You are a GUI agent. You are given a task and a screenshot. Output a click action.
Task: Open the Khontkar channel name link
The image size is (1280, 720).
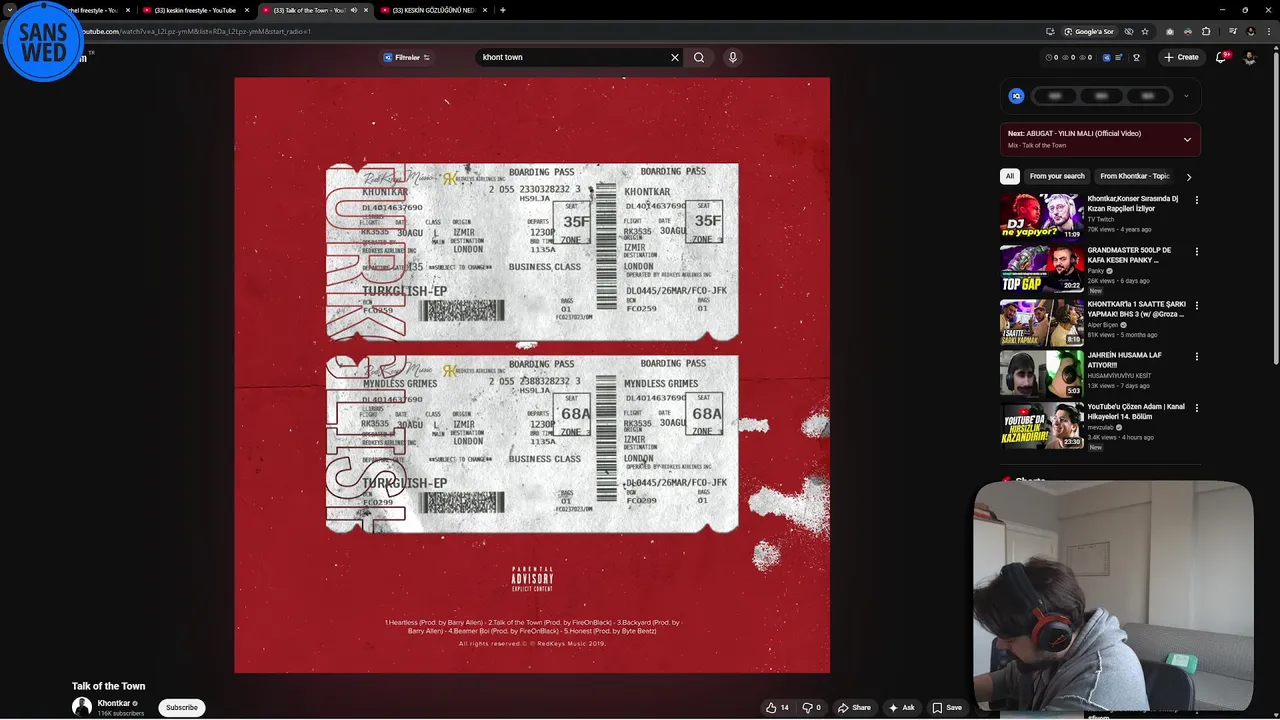[x=114, y=703]
